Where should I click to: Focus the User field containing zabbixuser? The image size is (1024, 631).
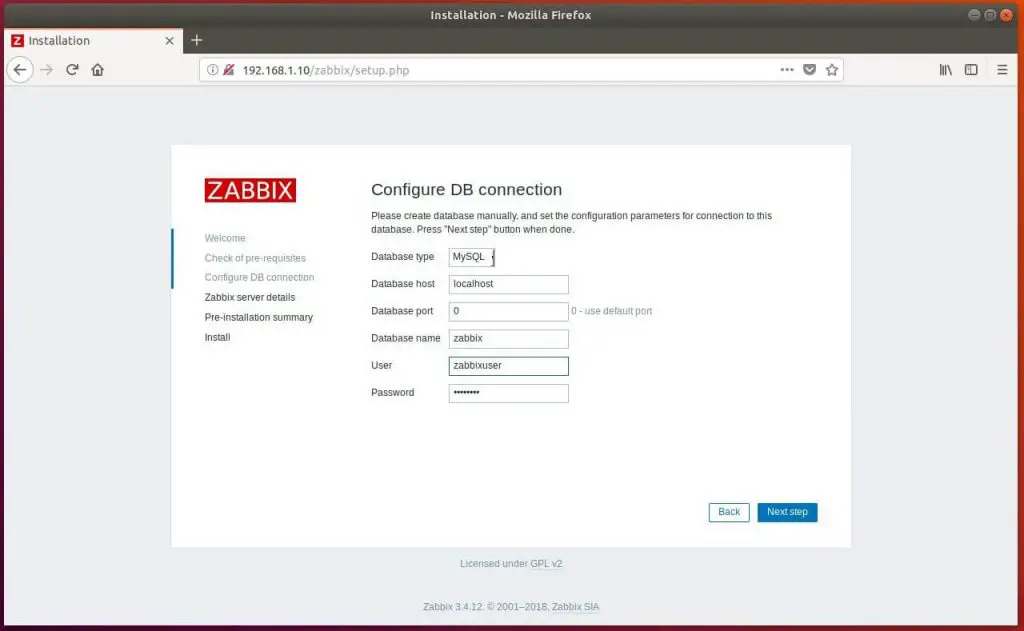508,366
